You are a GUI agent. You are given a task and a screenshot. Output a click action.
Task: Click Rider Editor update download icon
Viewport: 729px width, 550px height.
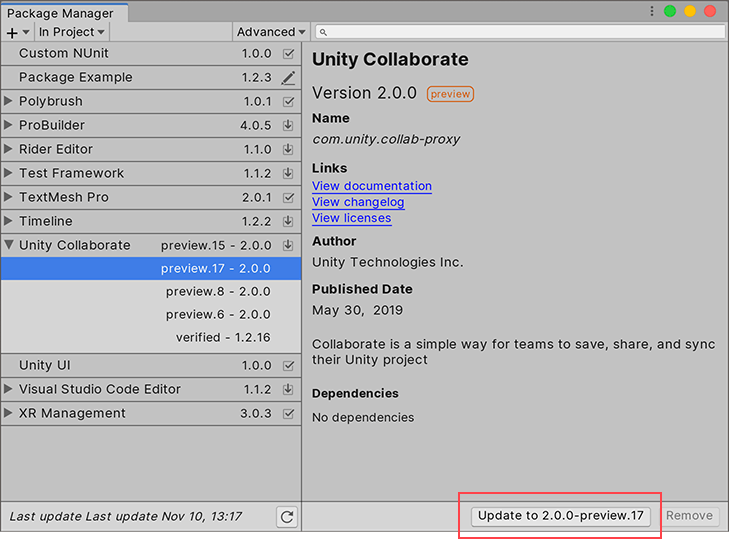tap(288, 149)
